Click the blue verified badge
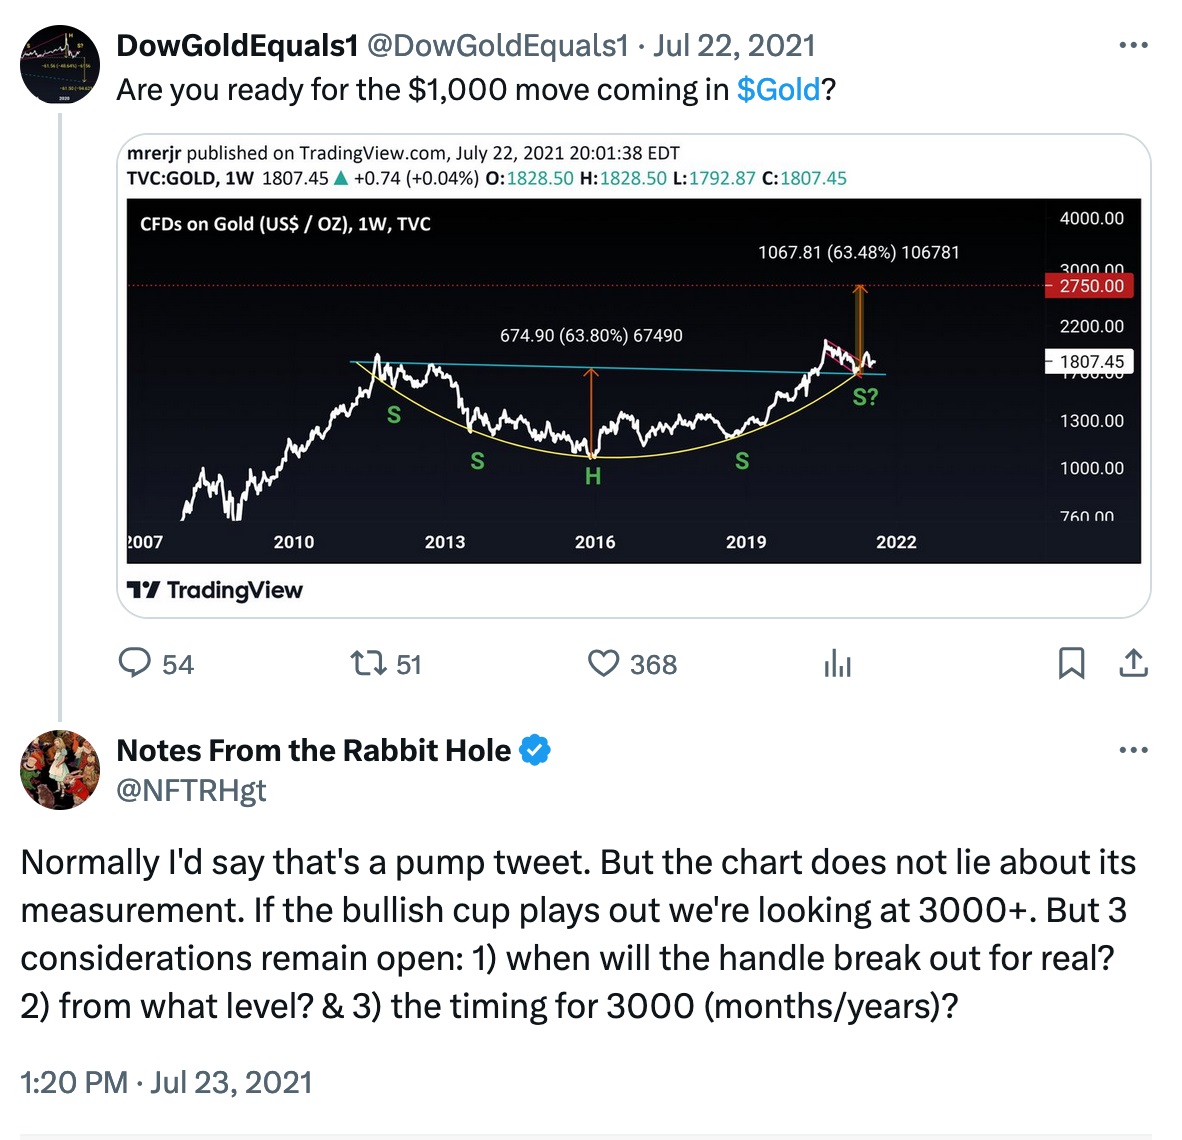The height and width of the screenshot is (1140, 1182). tap(536, 750)
